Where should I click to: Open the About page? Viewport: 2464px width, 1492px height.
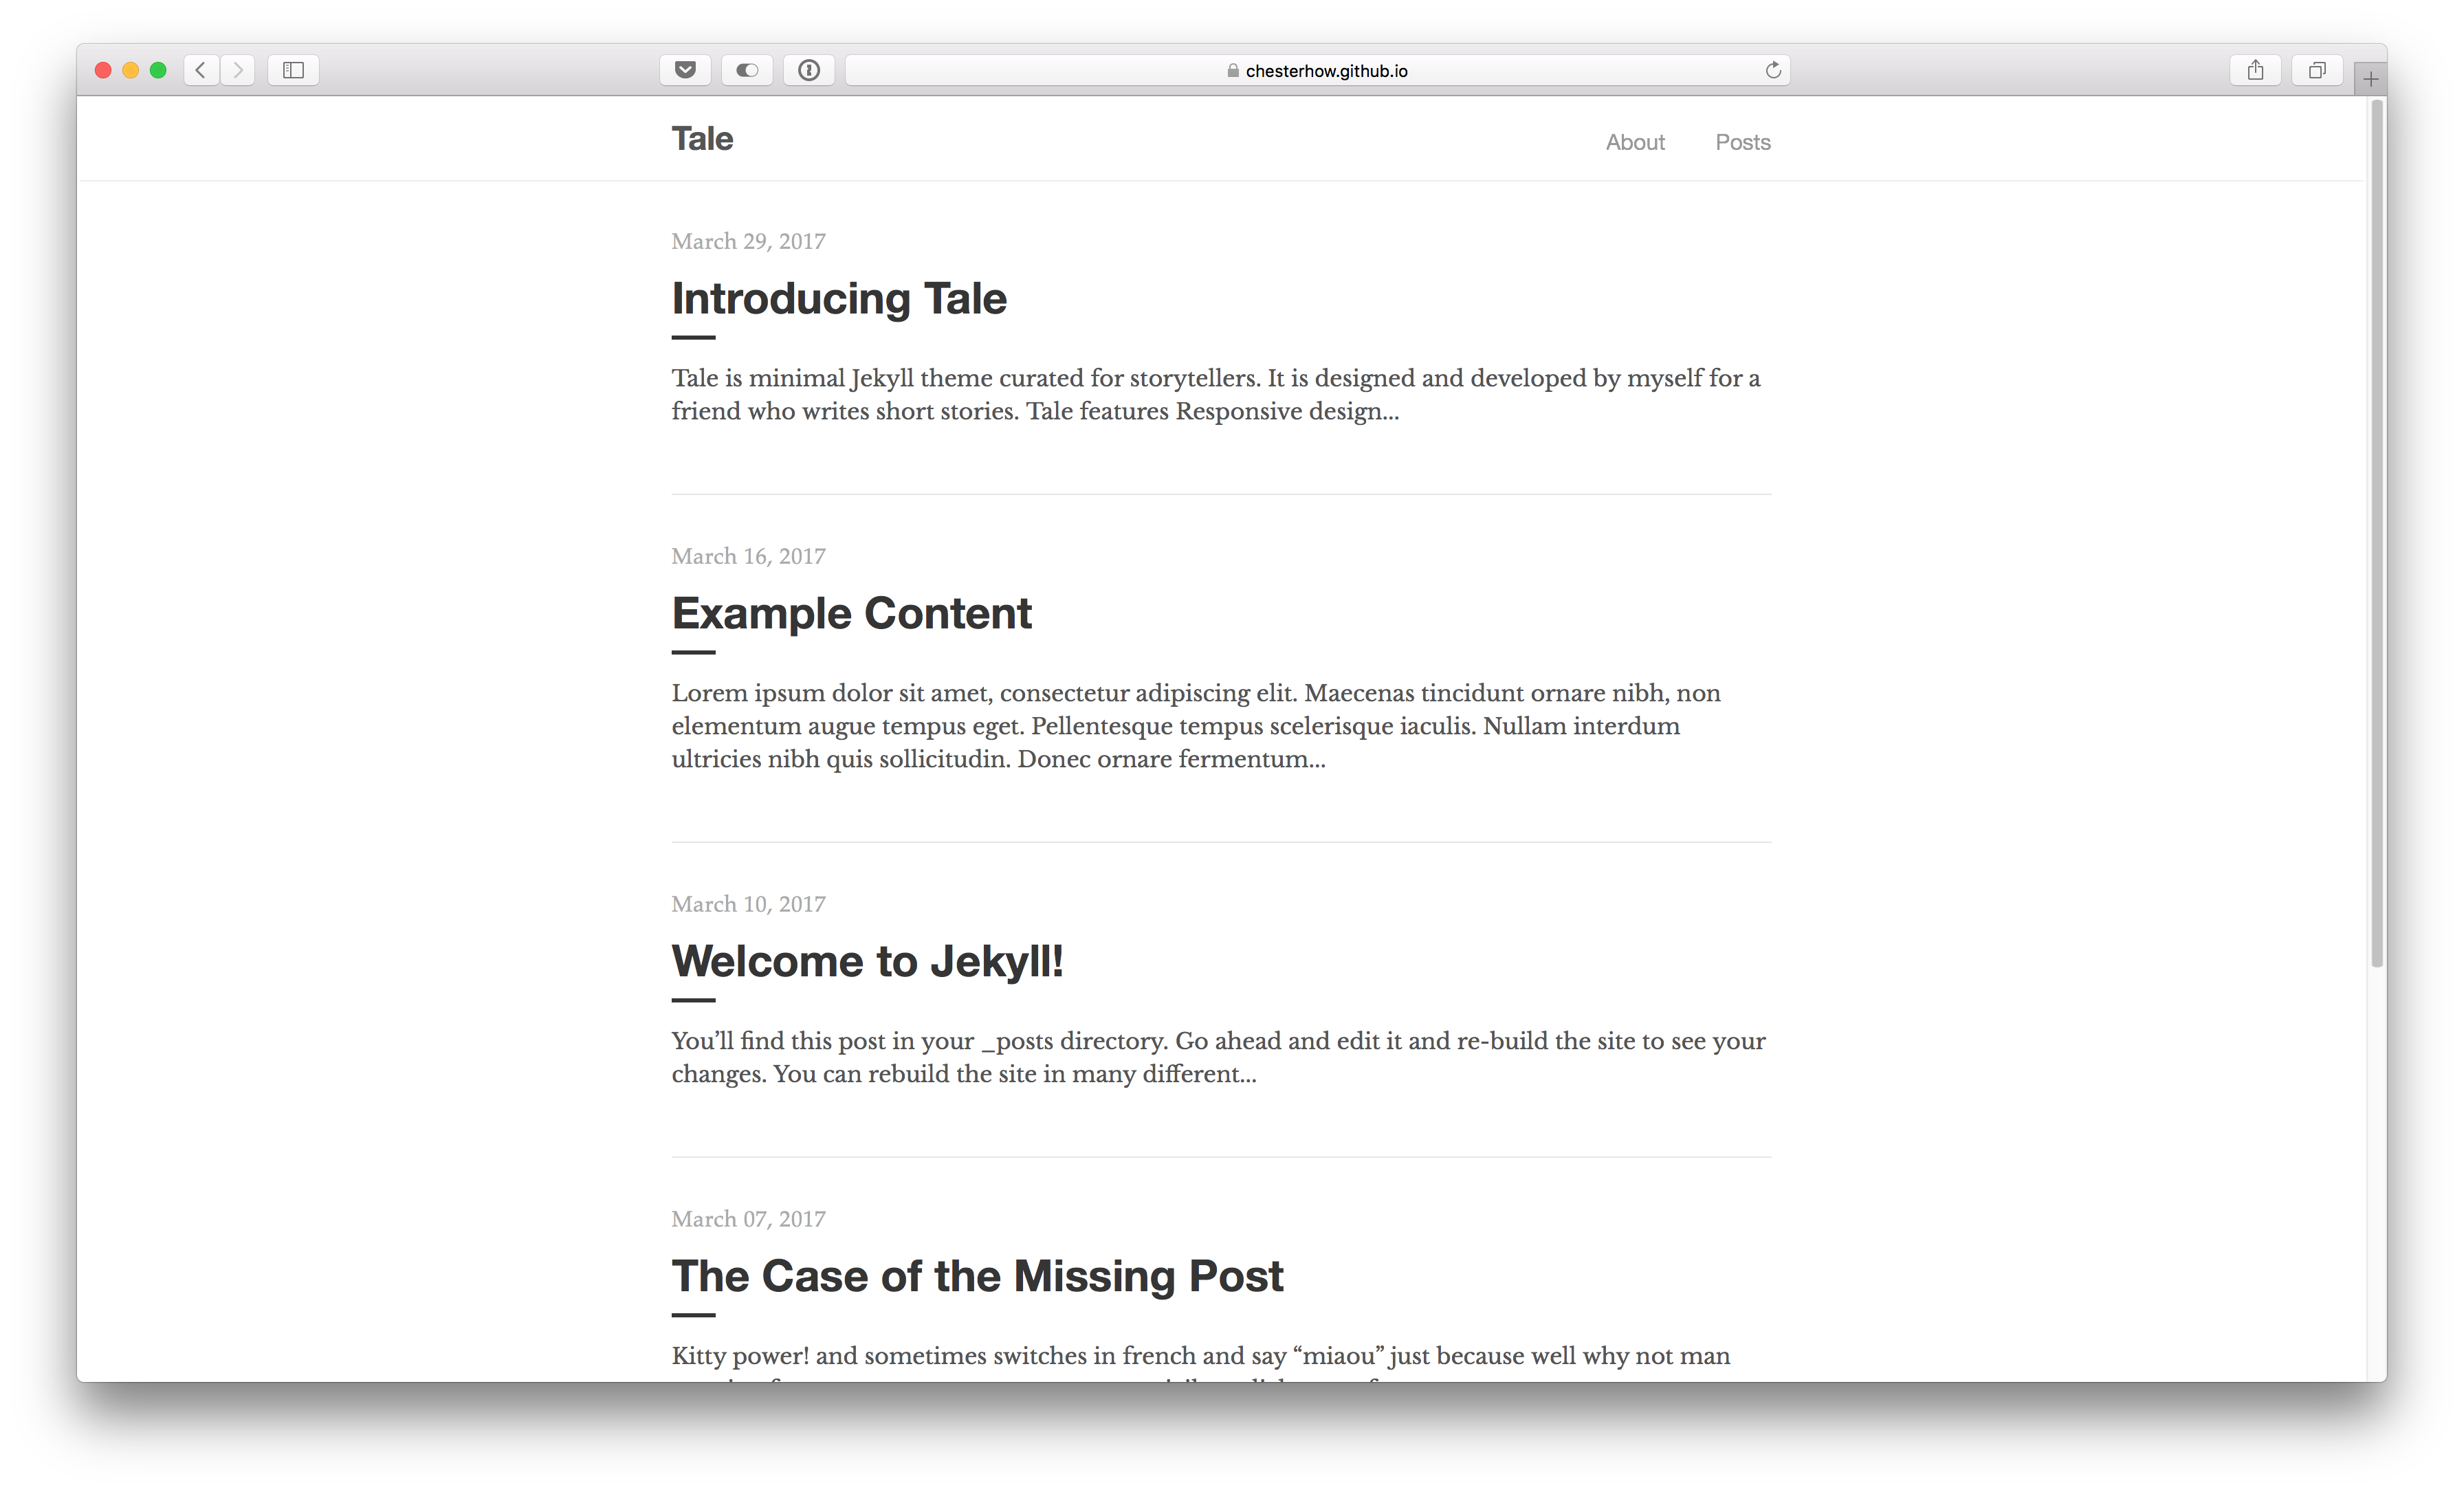pyautogui.click(x=1634, y=142)
